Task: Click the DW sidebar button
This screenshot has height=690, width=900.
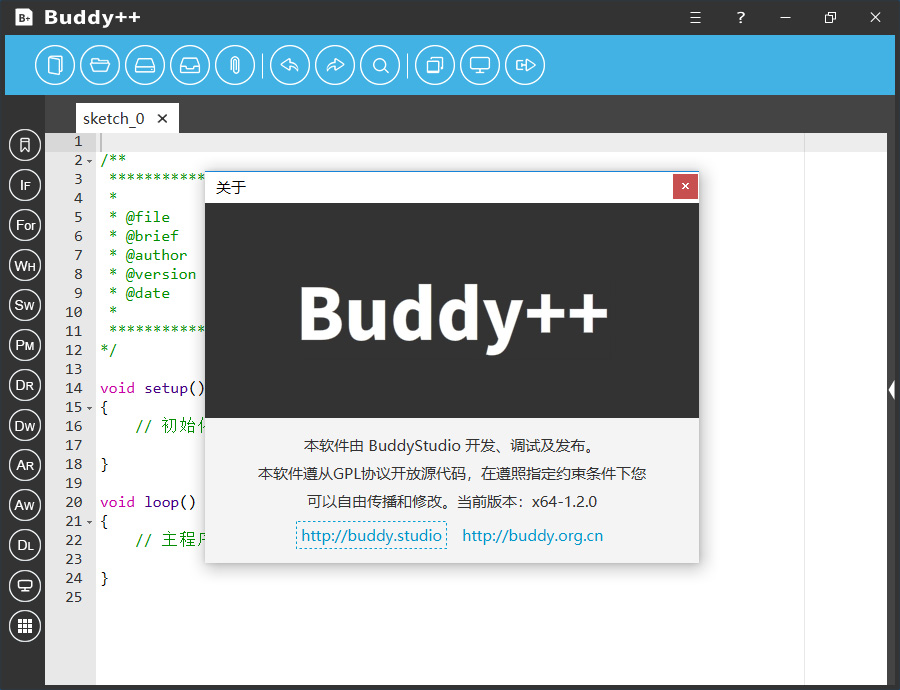Action: point(25,425)
